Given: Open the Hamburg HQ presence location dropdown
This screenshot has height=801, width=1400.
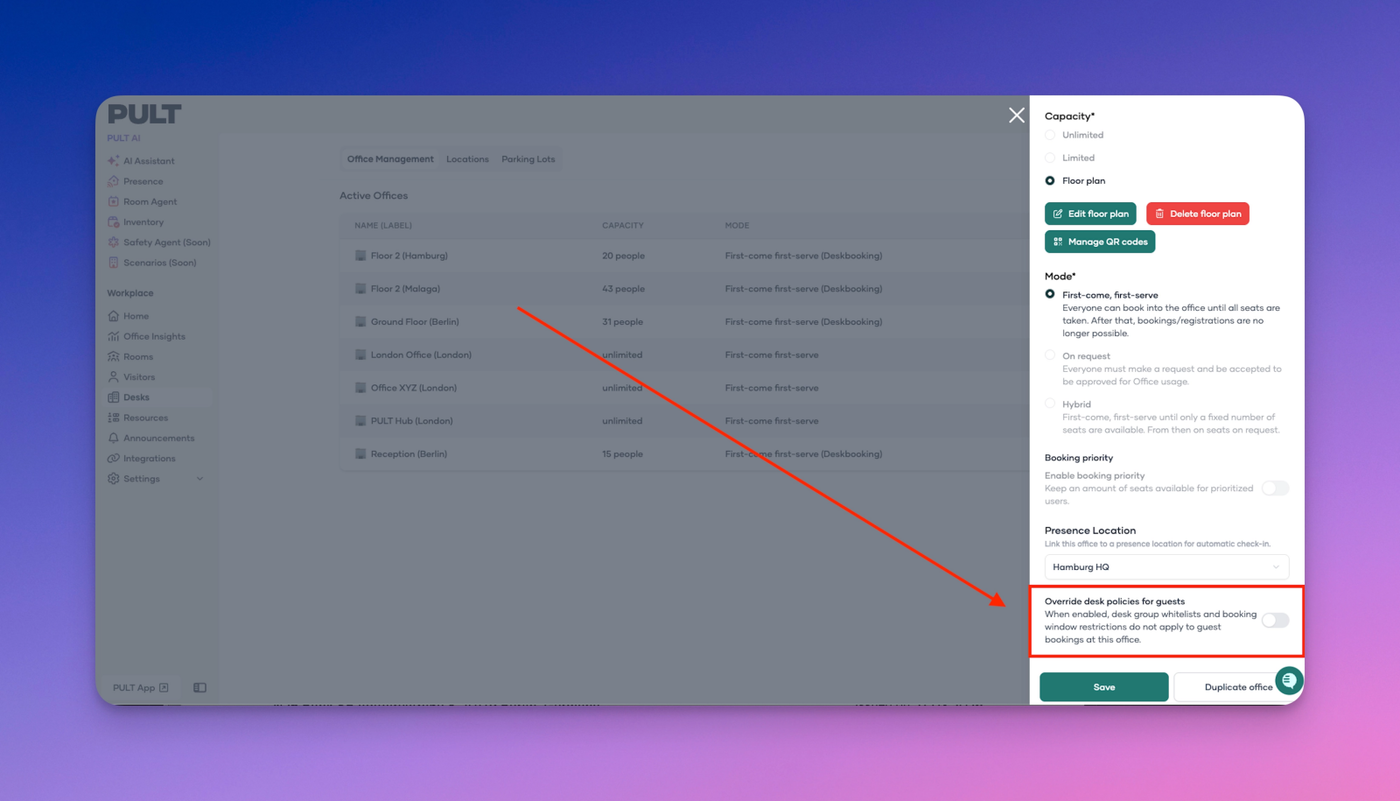Looking at the screenshot, I should (x=1166, y=567).
